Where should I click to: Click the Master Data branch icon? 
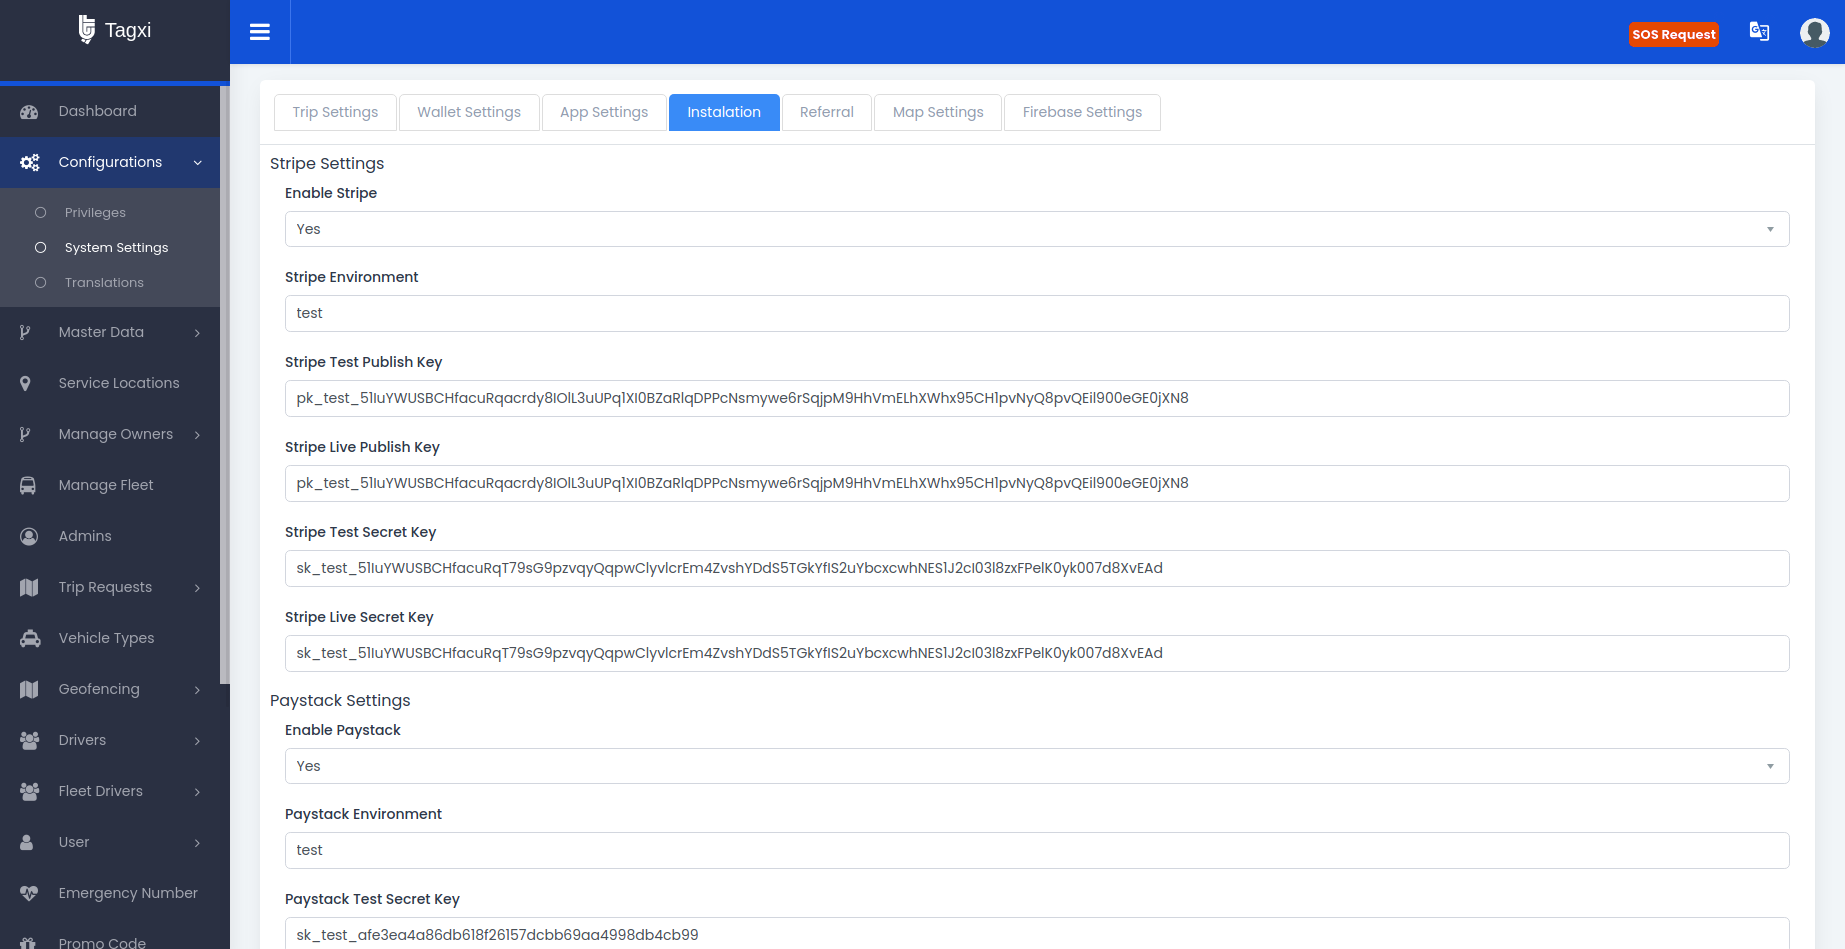coord(25,333)
